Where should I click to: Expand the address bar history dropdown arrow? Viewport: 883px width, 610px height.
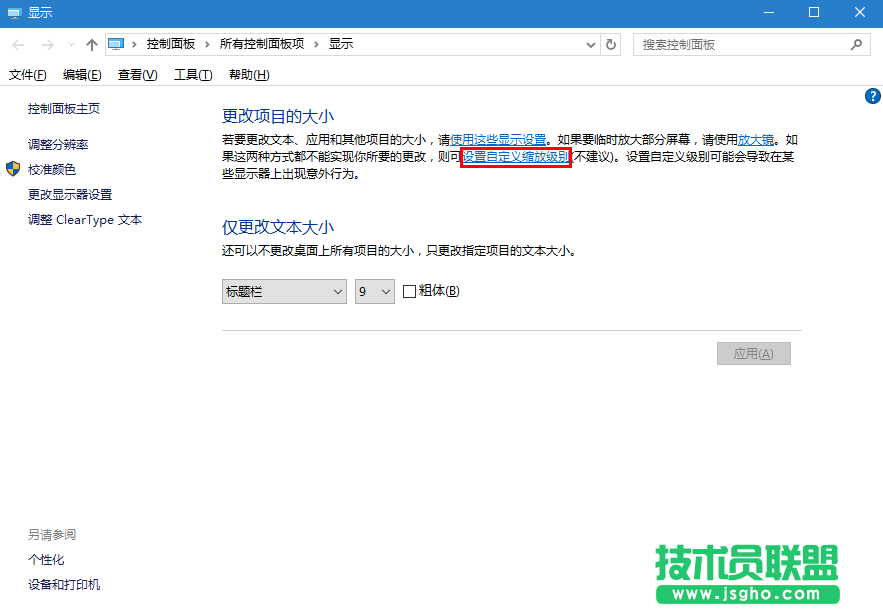592,44
